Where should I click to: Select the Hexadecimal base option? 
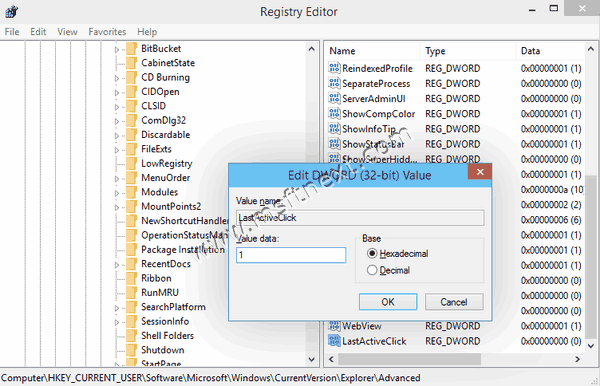pyautogui.click(x=372, y=253)
